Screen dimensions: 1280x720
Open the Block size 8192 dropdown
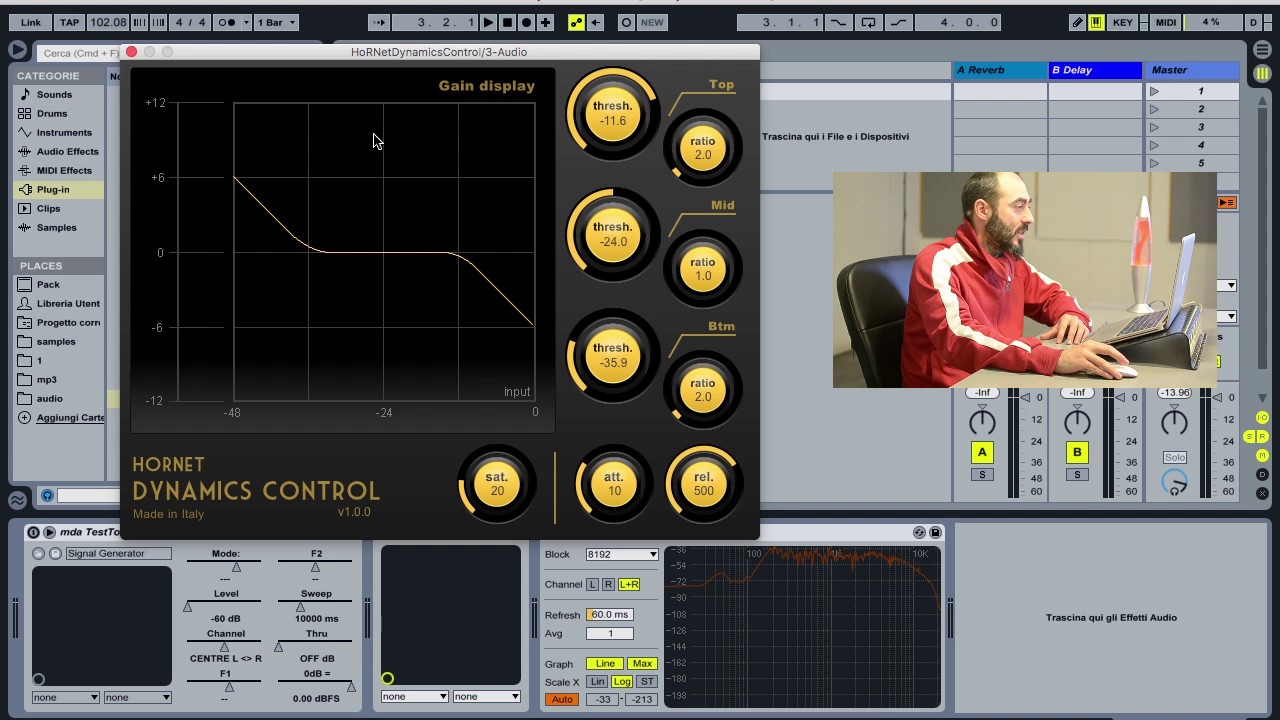click(x=622, y=554)
